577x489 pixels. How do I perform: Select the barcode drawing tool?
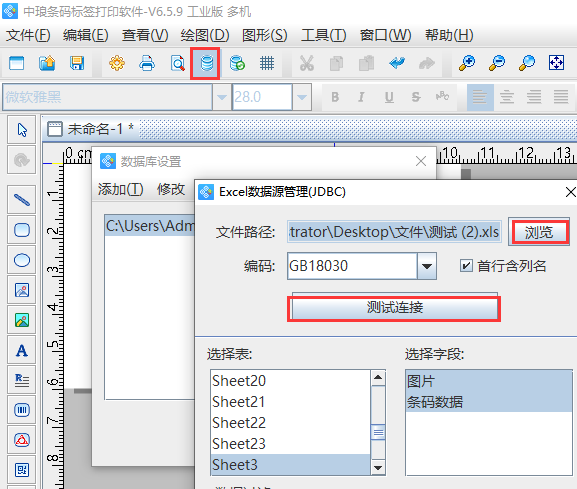[22, 410]
